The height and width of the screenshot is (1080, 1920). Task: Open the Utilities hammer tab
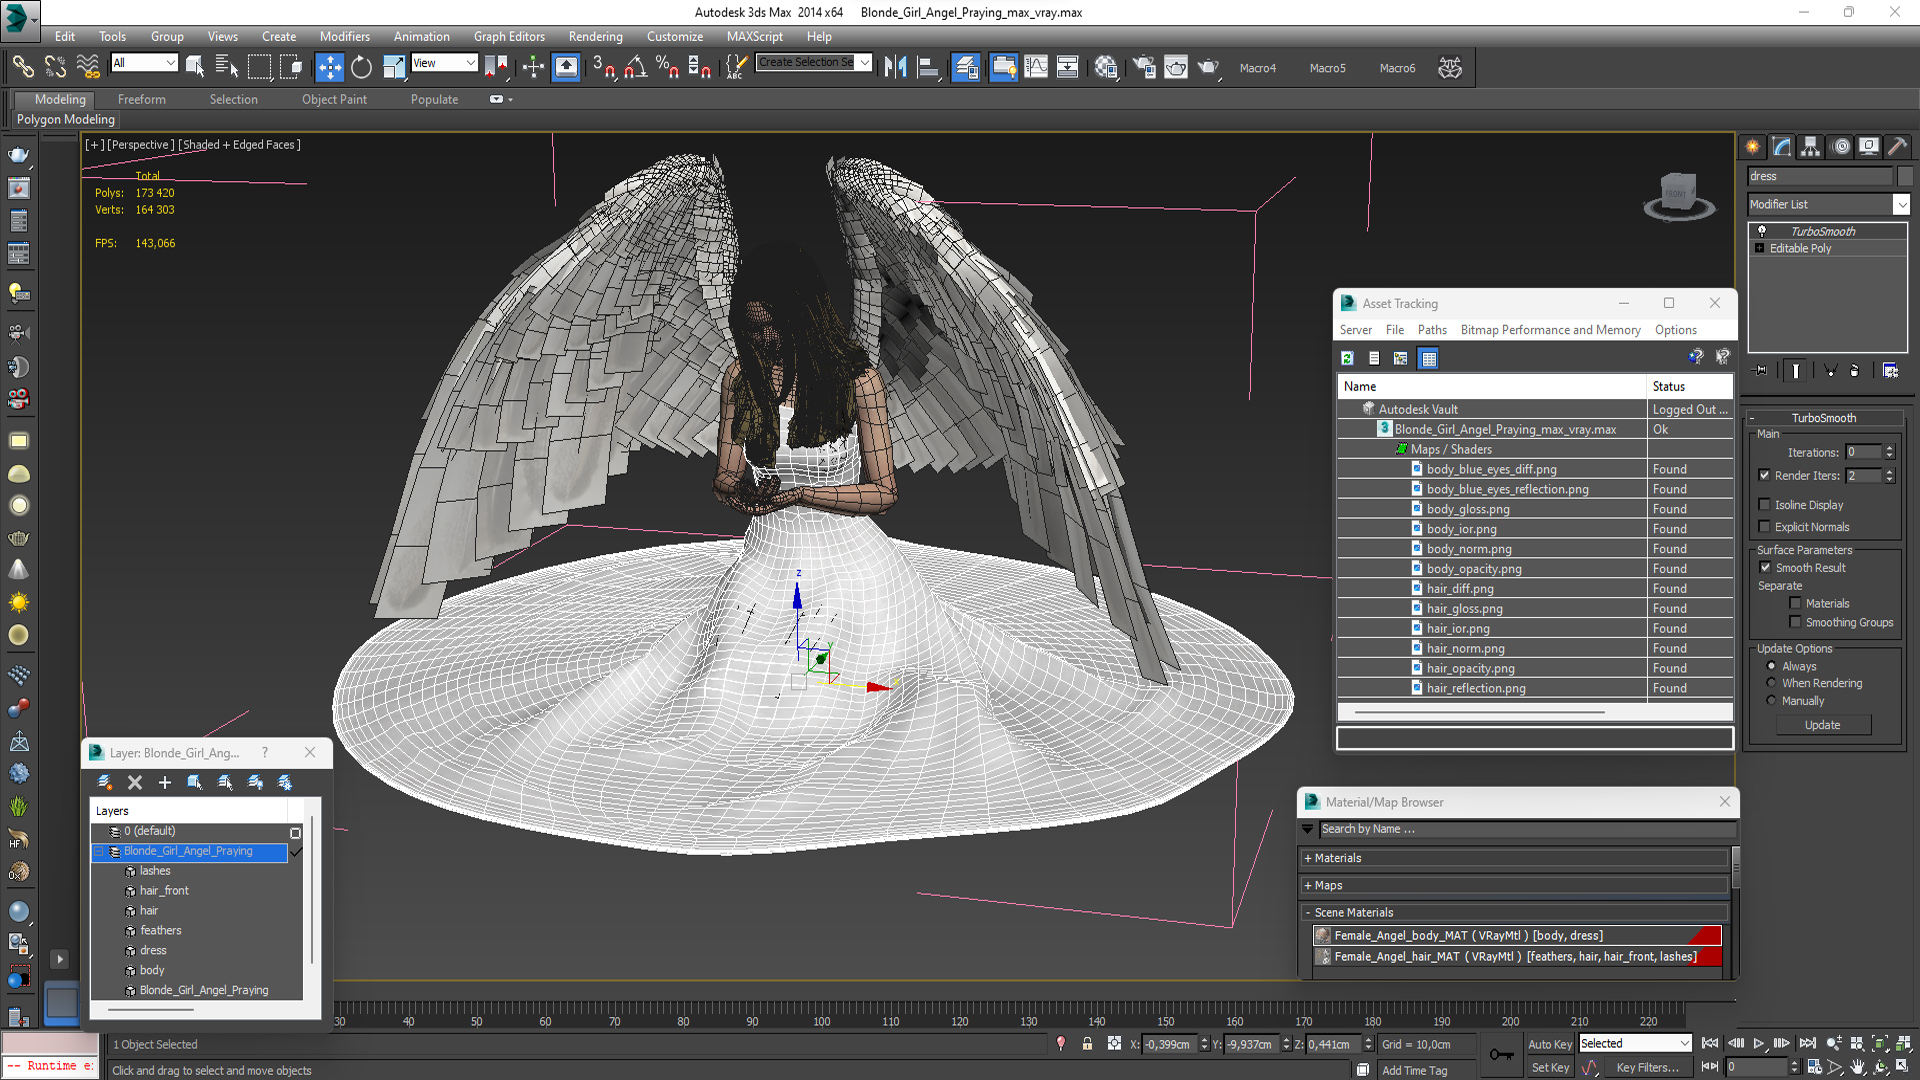pos(1898,147)
